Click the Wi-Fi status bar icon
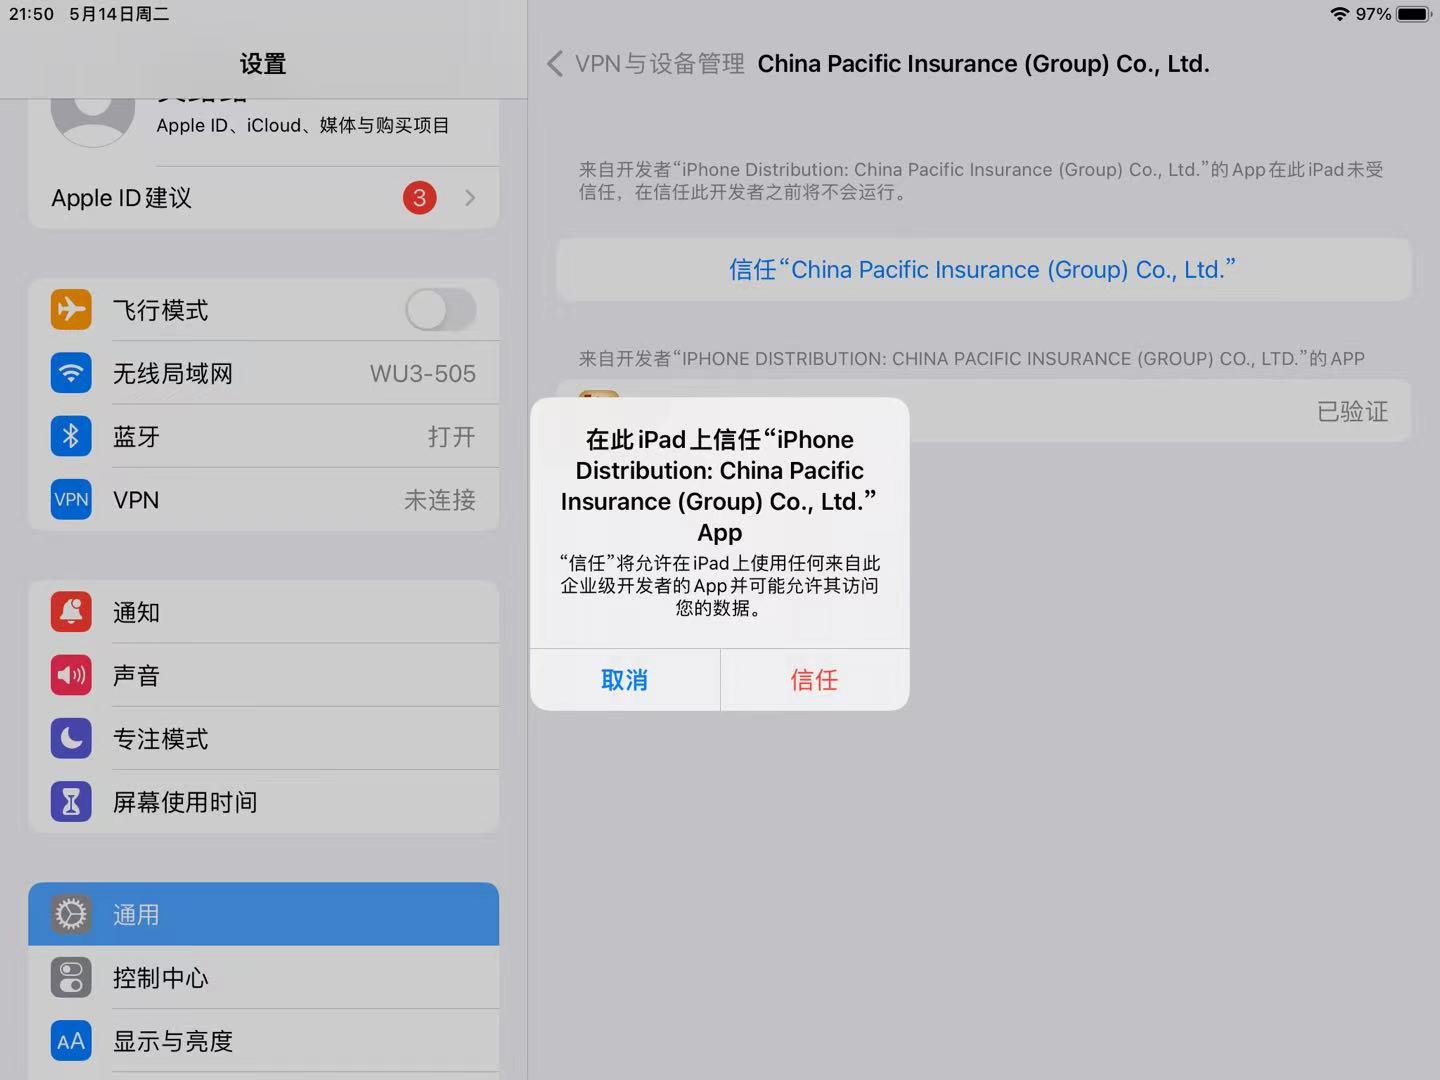Screen dimensions: 1440x1080 click(x=1340, y=14)
